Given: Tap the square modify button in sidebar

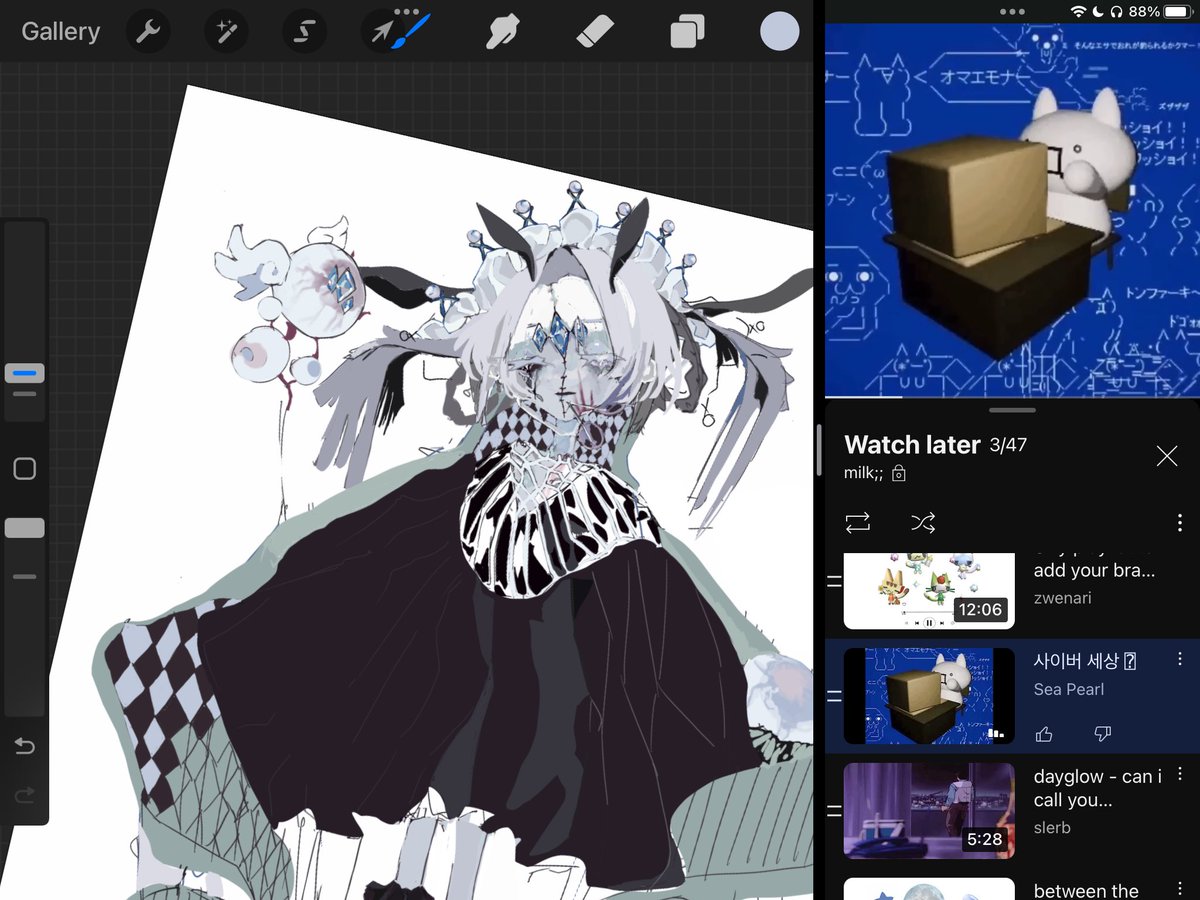Looking at the screenshot, I should click(25, 469).
